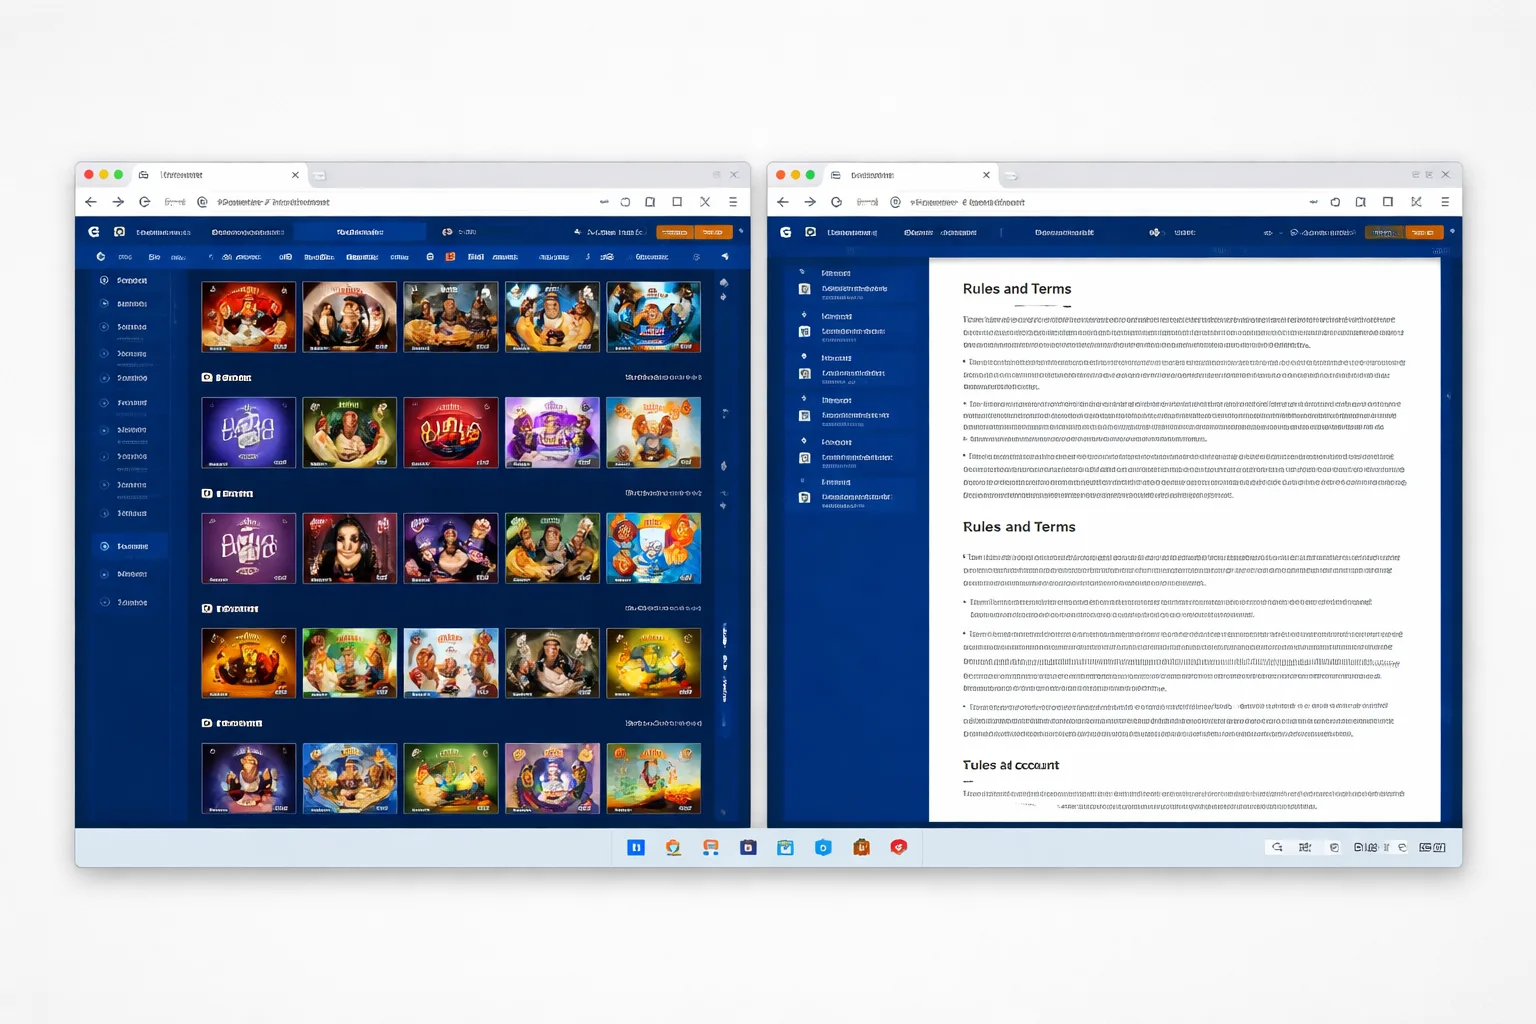Image resolution: width=1536 pixels, height=1024 pixels.
Task: Click the blue square icon in the taskbar
Action: tap(636, 847)
